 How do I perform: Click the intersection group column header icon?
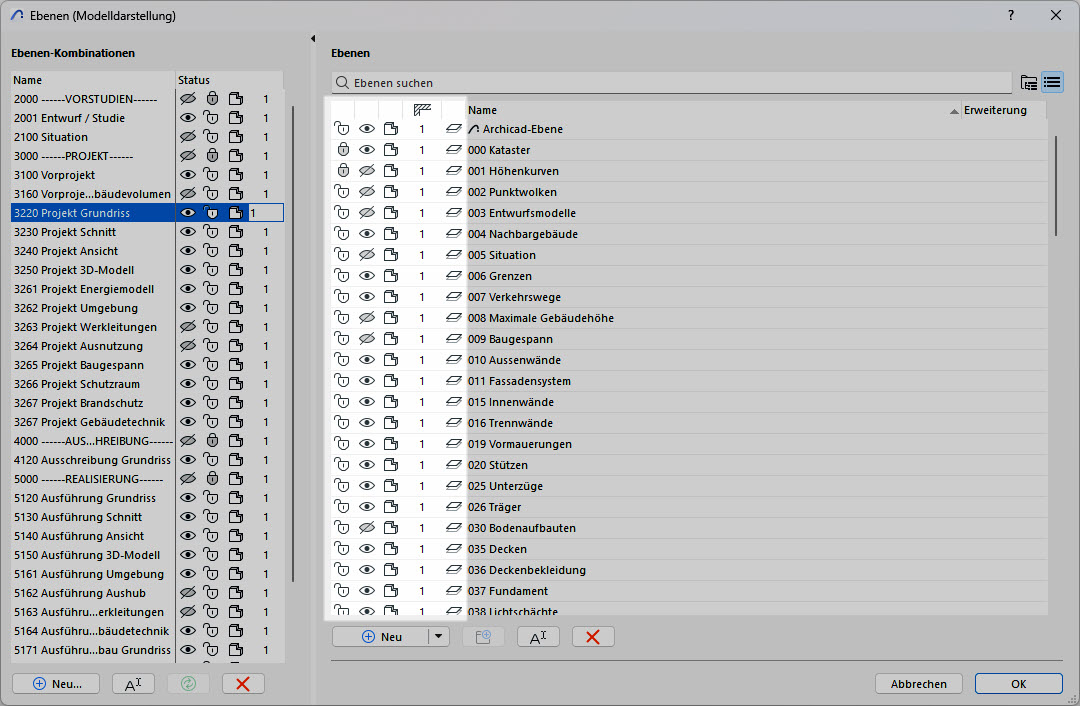point(422,110)
